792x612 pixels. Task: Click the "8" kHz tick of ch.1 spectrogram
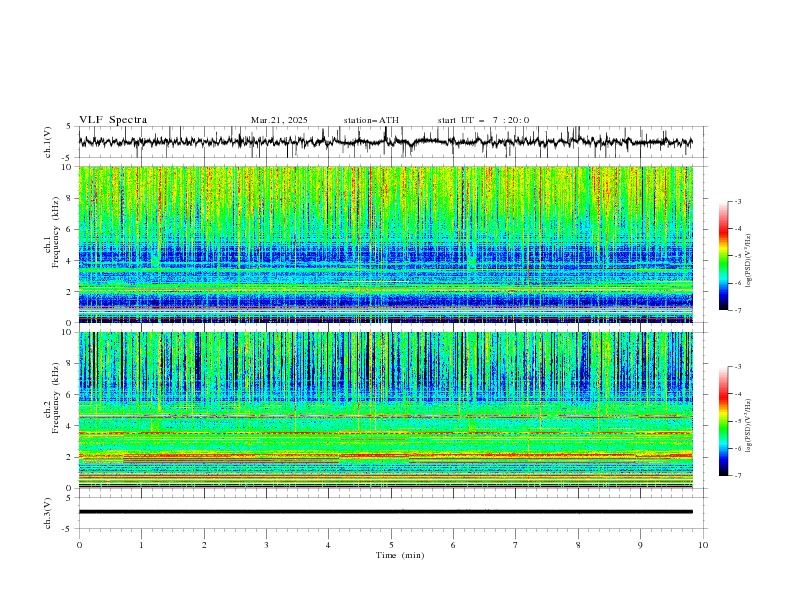[70, 198]
